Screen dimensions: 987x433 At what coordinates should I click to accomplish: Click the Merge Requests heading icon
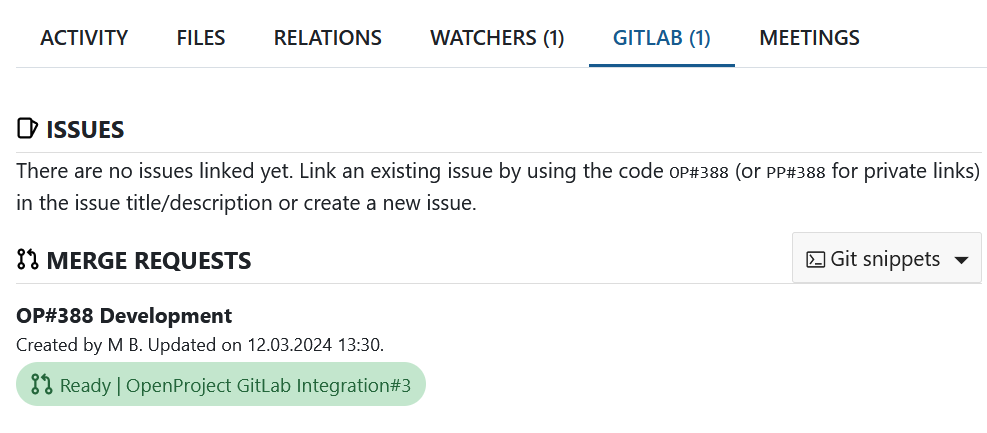click(x=28, y=261)
